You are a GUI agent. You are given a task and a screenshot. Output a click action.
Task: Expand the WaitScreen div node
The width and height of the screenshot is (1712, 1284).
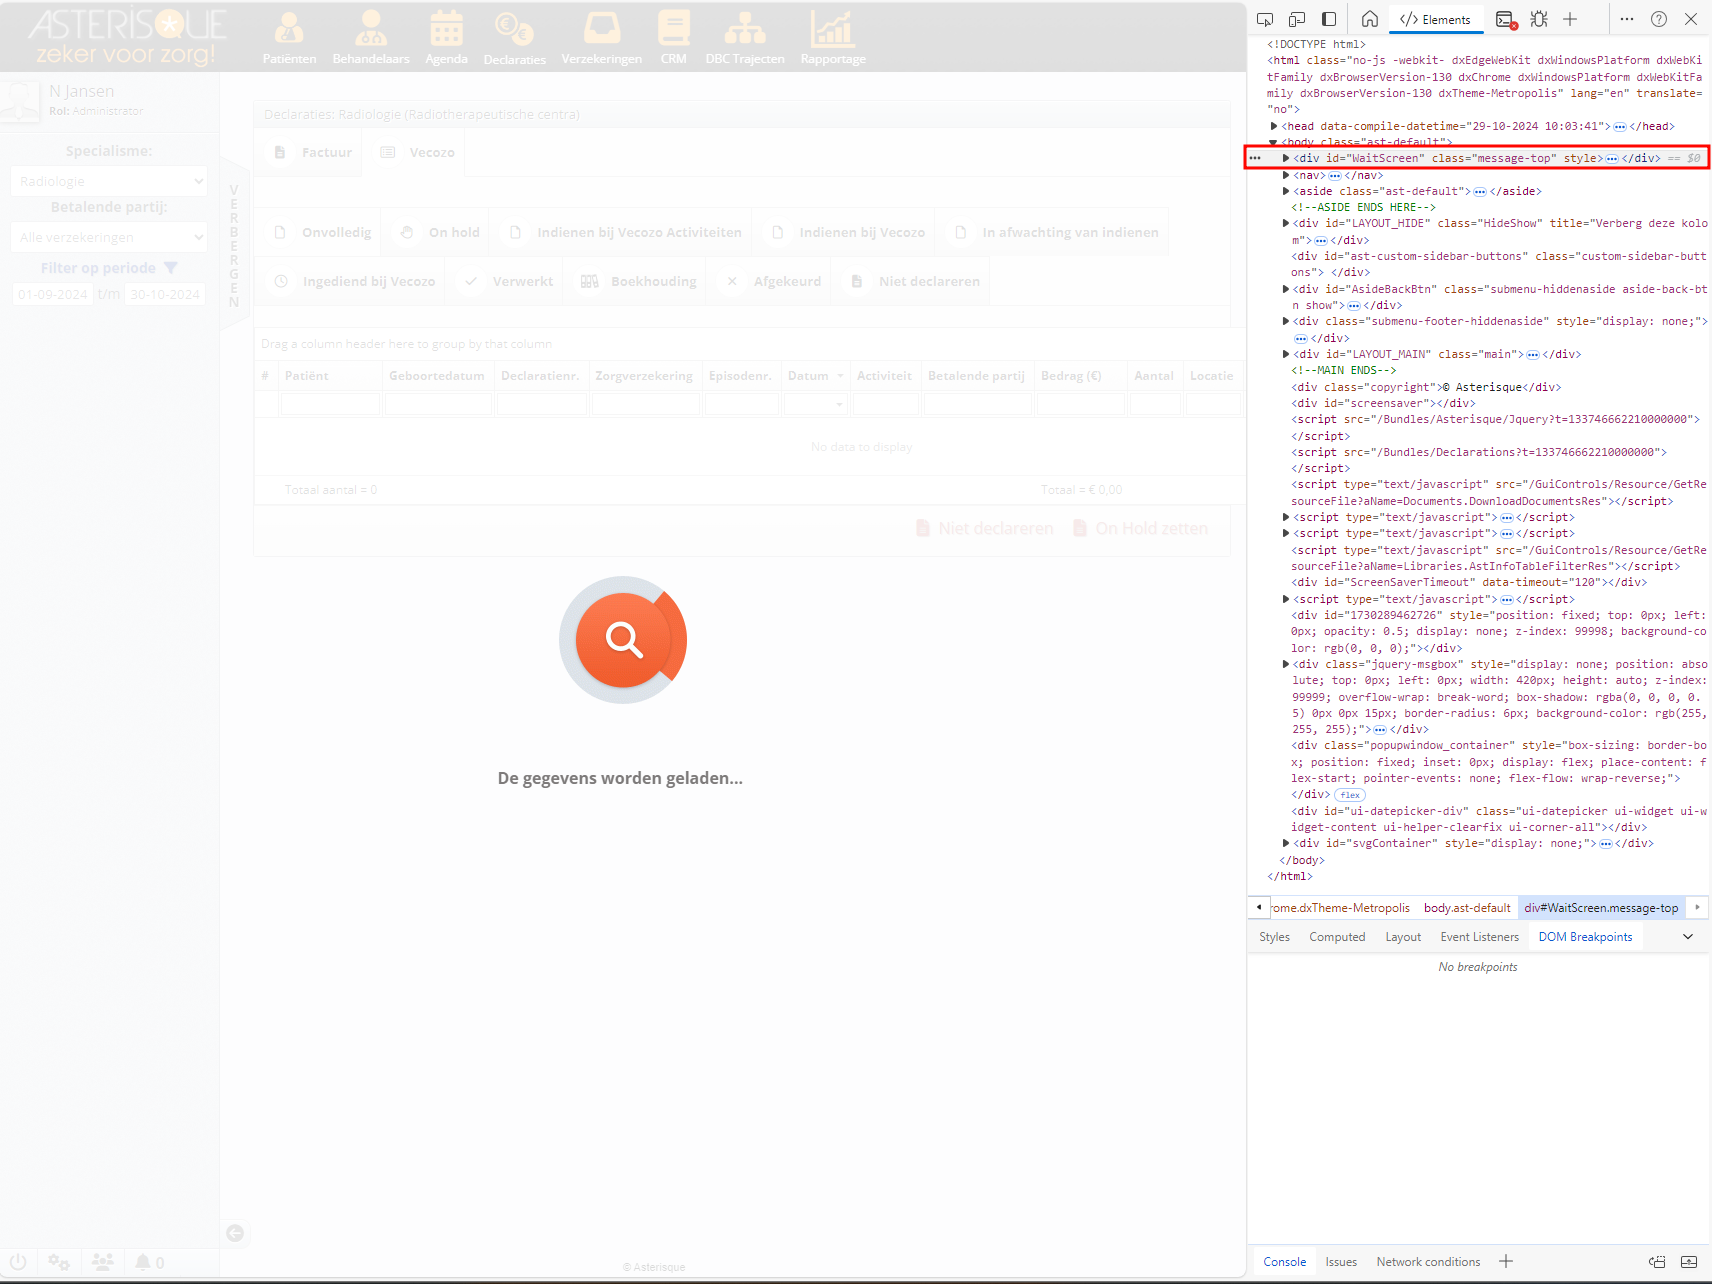coord(1286,158)
